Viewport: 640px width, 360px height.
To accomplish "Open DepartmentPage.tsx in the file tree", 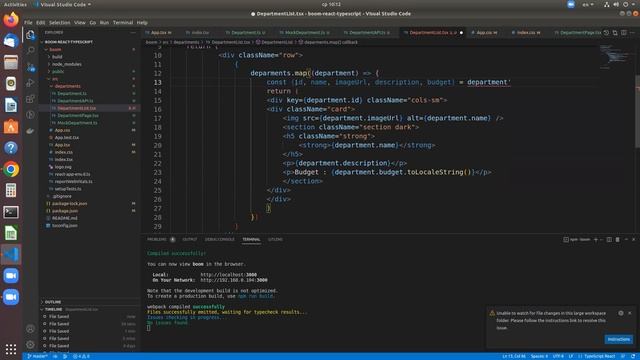I will click(78, 116).
